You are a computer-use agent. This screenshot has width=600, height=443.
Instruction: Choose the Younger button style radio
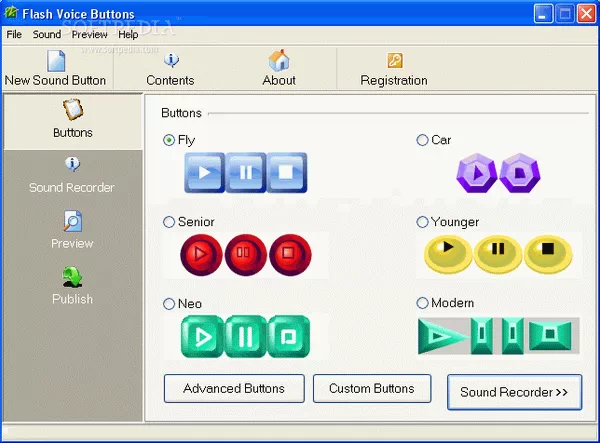pos(422,222)
